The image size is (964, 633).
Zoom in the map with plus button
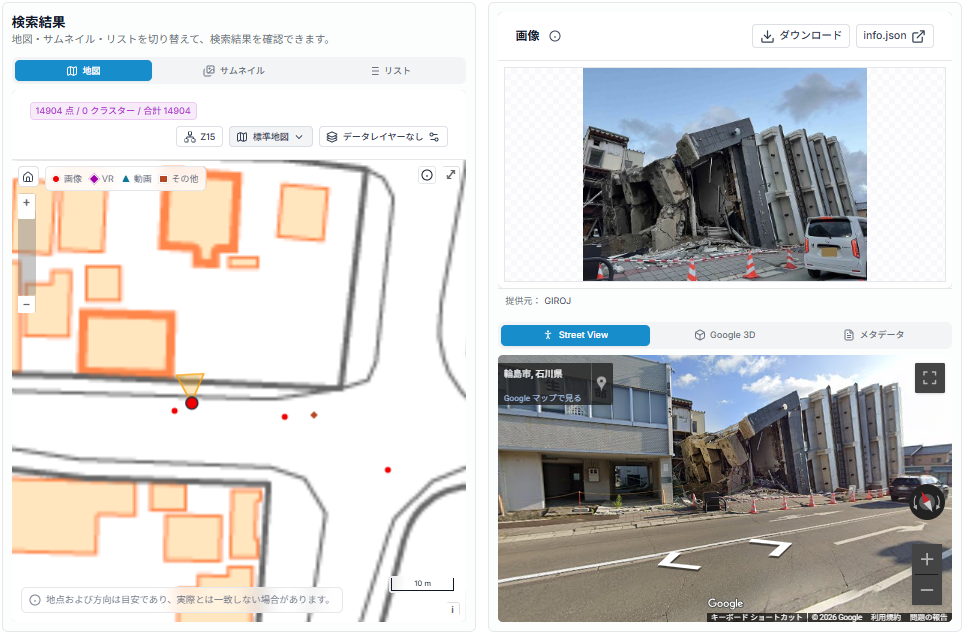[26, 202]
